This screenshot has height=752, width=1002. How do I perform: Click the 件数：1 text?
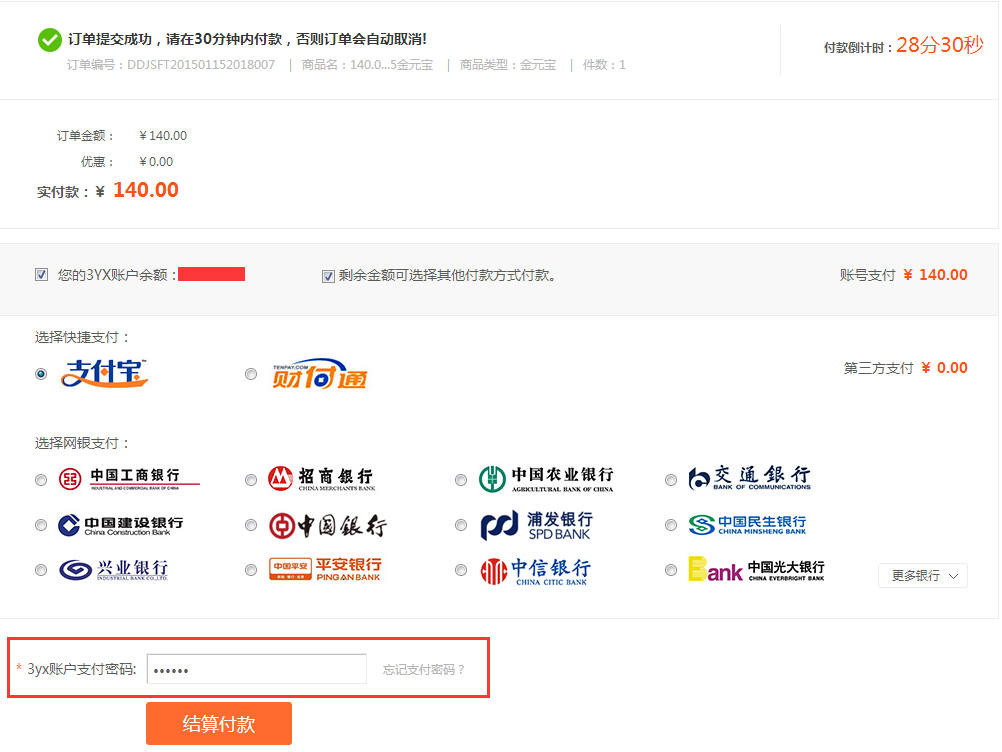click(604, 65)
